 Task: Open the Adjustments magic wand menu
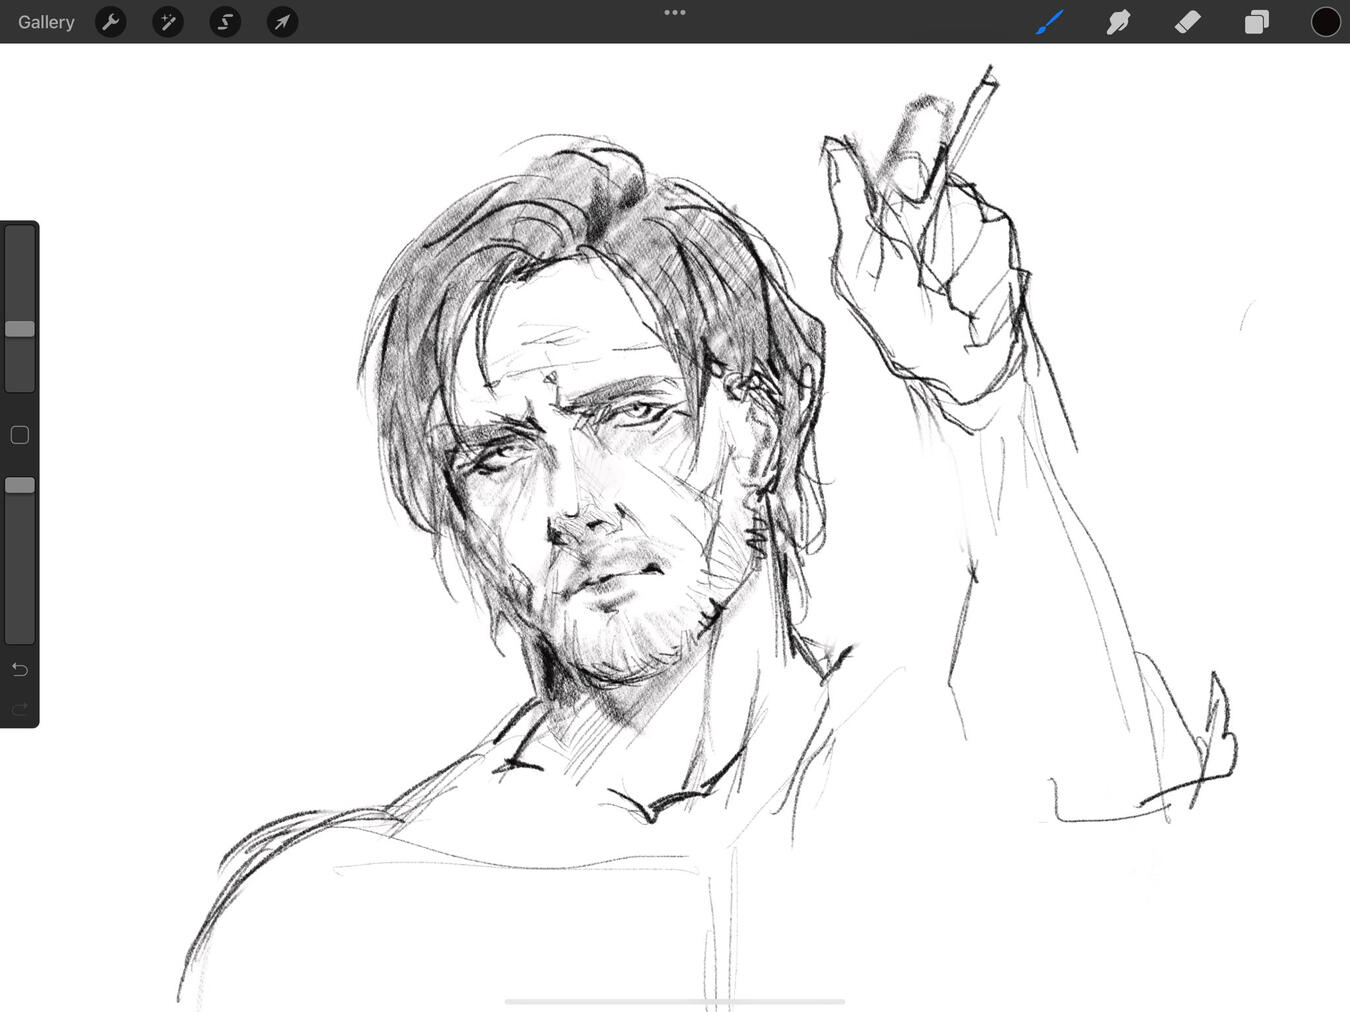click(168, 22)
